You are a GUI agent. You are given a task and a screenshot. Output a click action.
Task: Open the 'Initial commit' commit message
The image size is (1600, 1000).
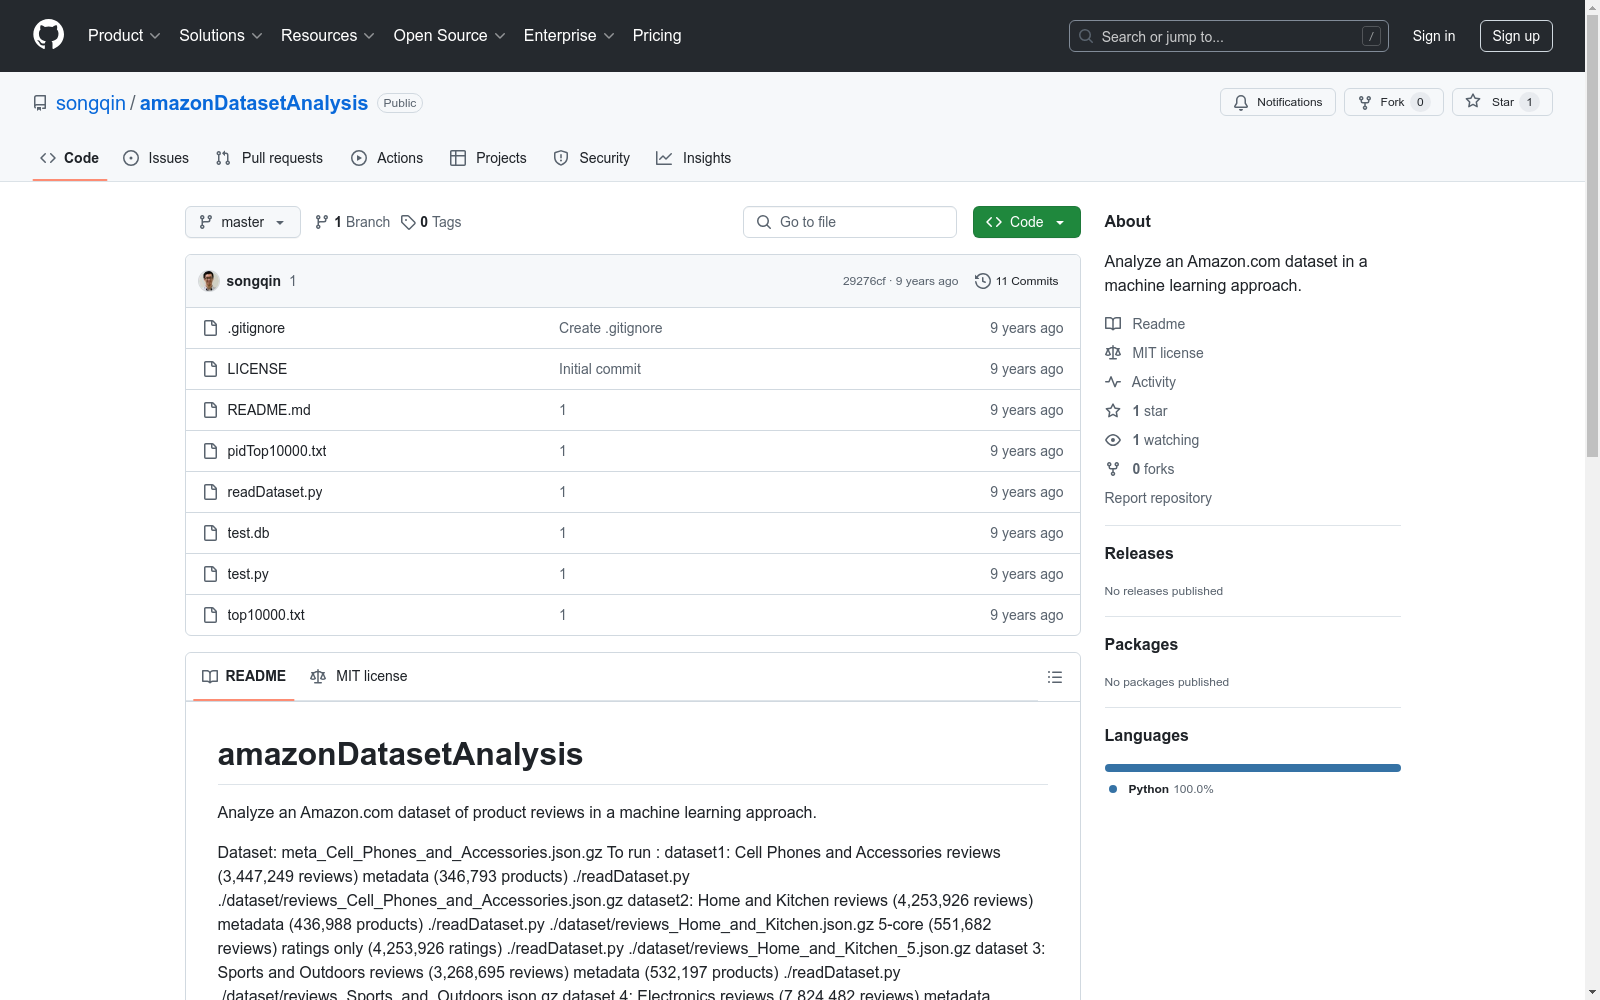tap(600, 369)
